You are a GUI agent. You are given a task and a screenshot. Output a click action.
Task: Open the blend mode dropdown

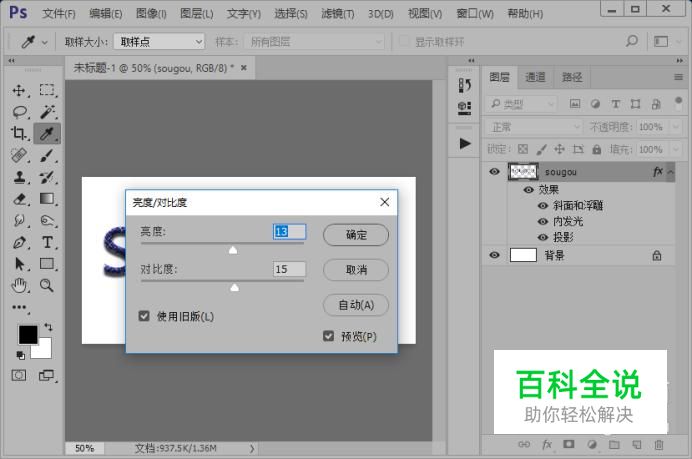534,127
